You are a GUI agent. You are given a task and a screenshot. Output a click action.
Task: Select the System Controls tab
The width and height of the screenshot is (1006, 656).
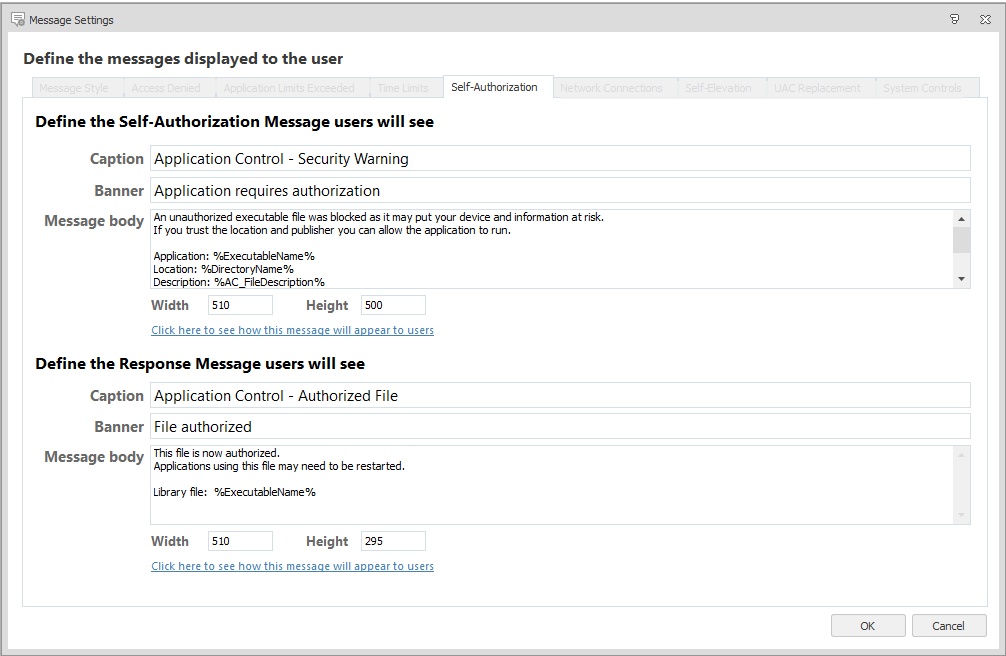point(922,88)
